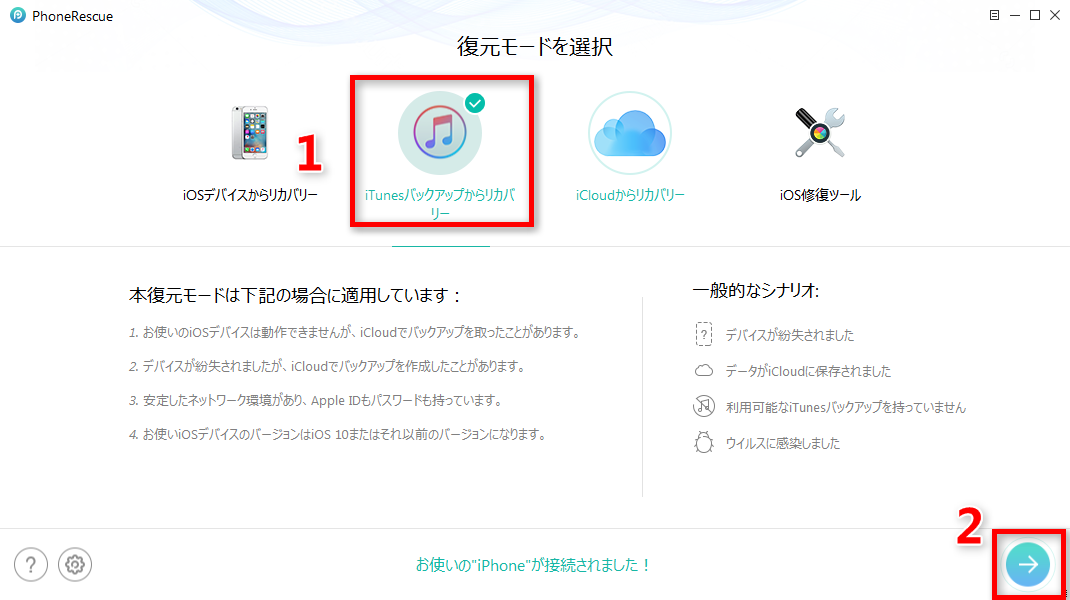This screenshot has height=600, width=1070.
Task: Click the virus infection bug icon
Action: point(704,443)
